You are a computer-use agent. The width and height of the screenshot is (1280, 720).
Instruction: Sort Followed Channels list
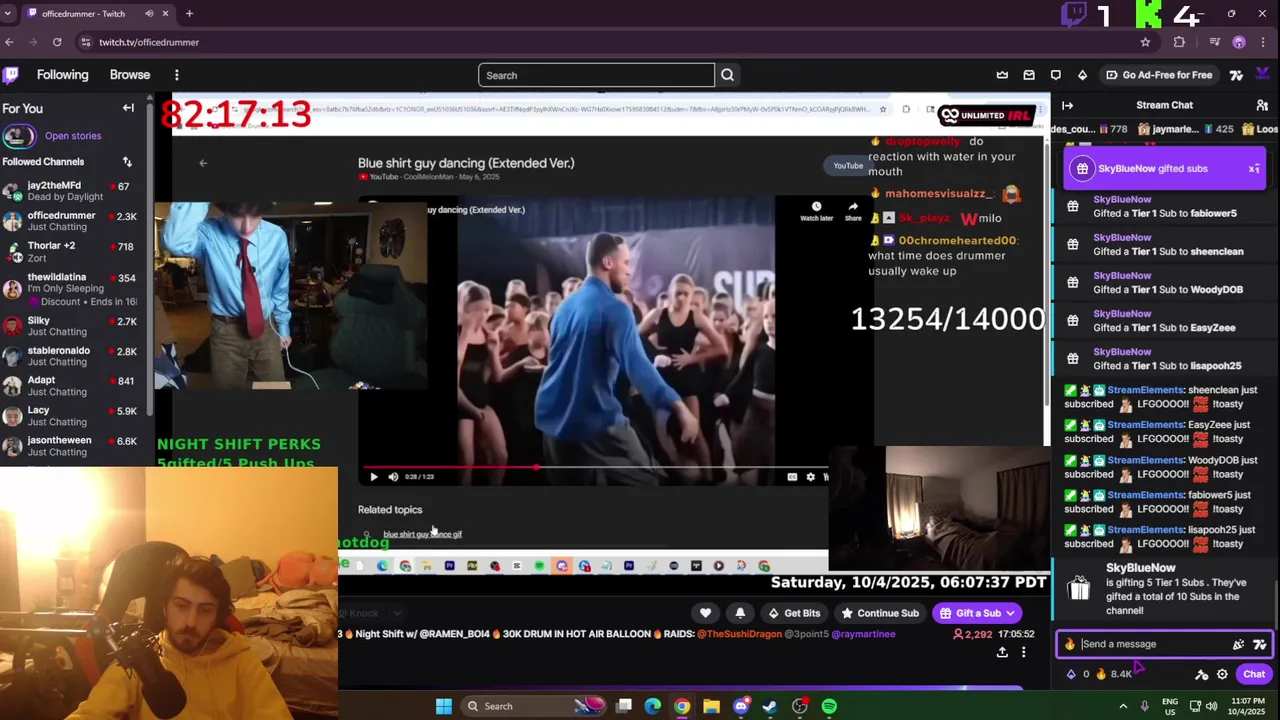click(x=127, y=162)
